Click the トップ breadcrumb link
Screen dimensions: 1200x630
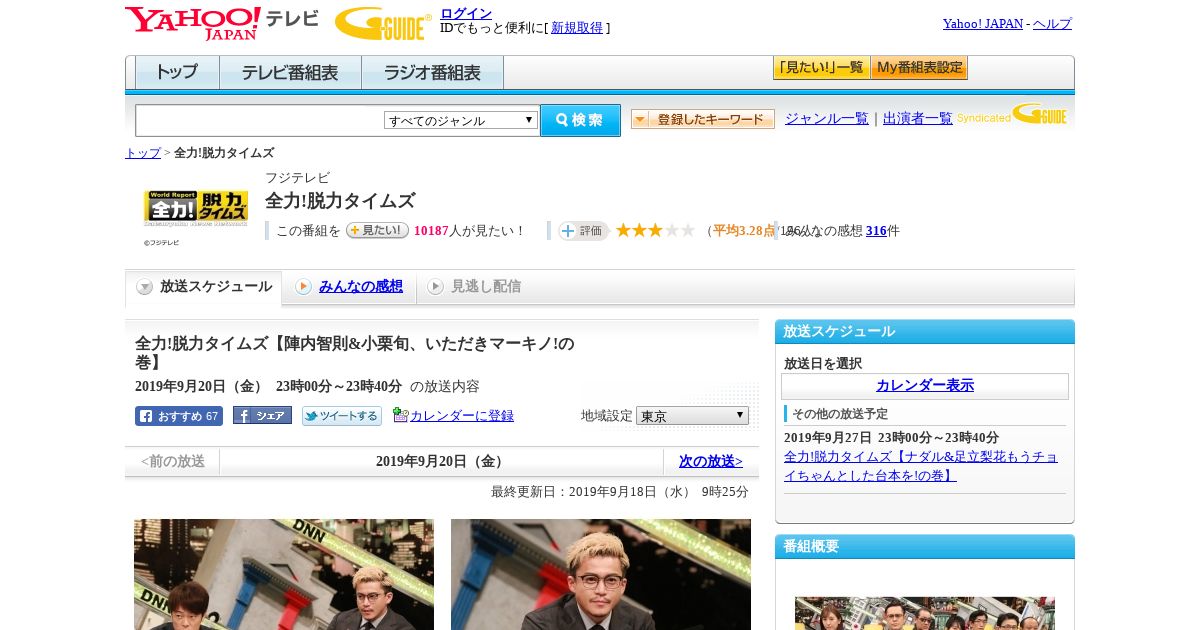(x=143, y=153)
